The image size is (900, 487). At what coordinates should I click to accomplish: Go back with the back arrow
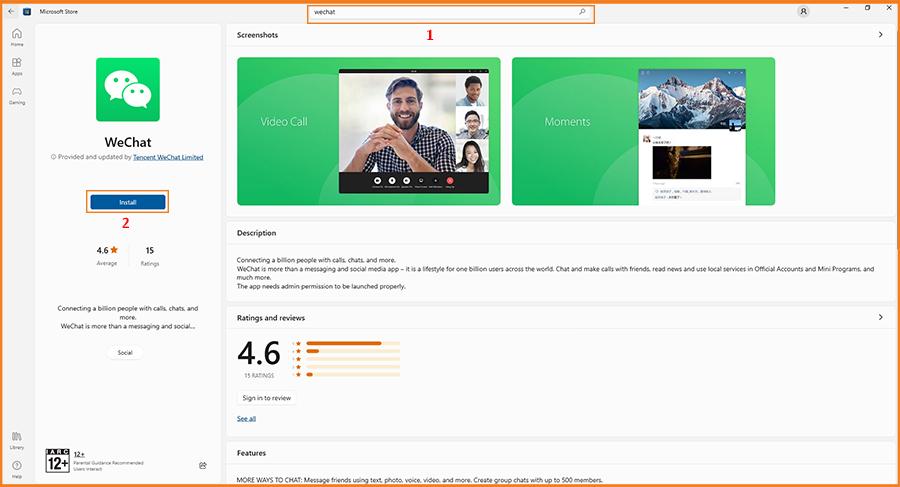(11, 11)
